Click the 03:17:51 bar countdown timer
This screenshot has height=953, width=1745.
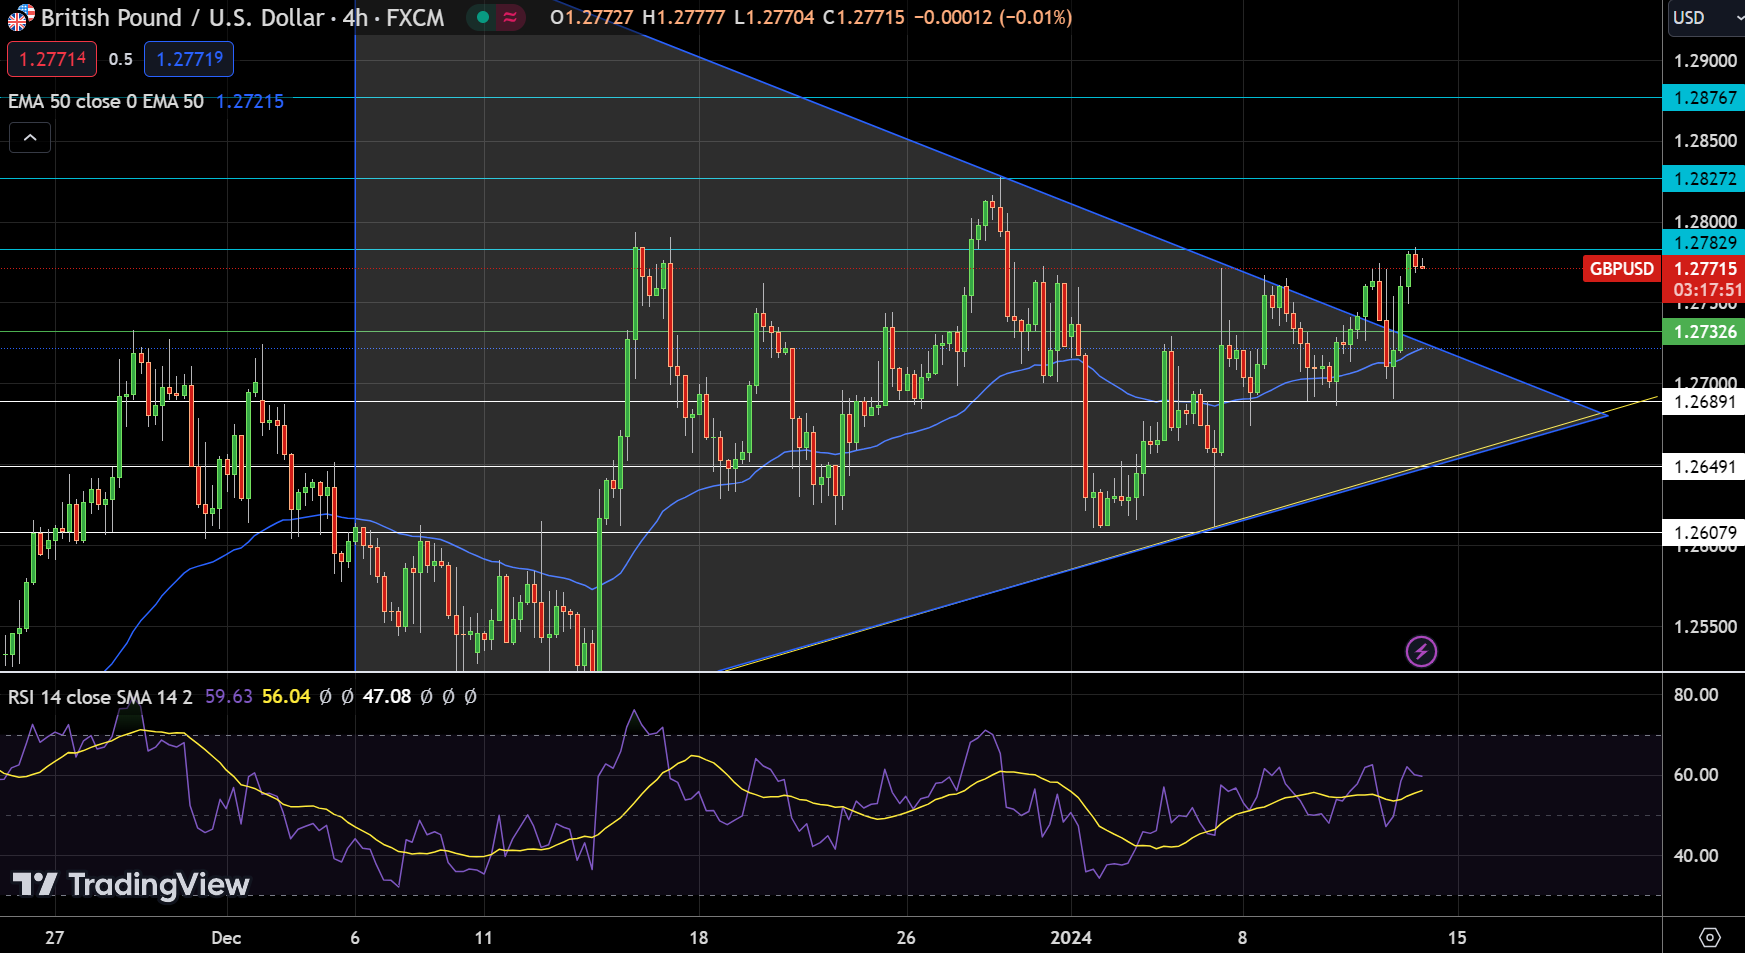pyautogui.click(x=1707, y=290)
